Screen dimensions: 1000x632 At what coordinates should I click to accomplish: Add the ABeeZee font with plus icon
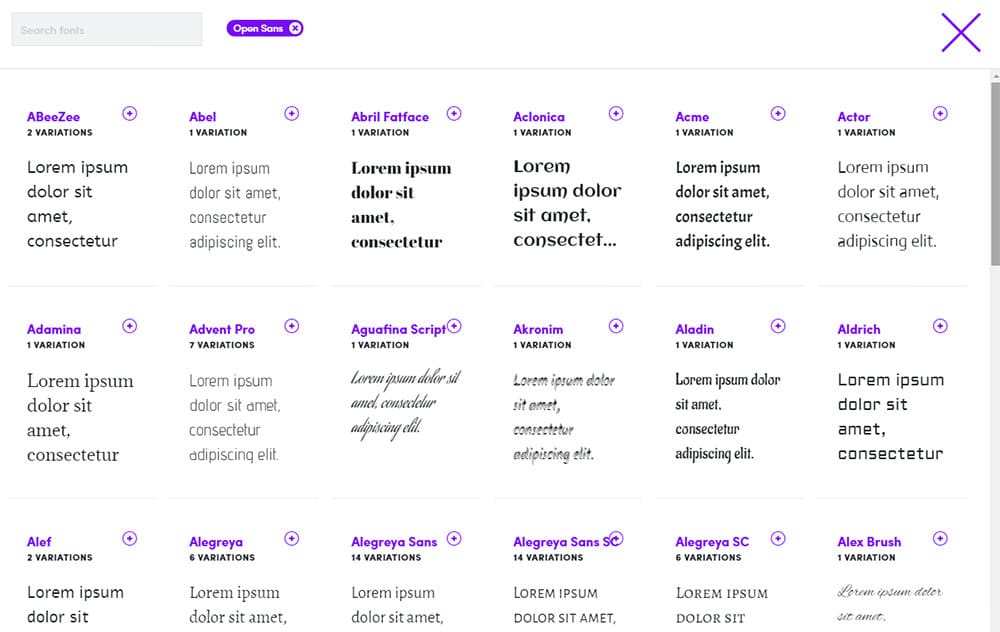[130, 114]
